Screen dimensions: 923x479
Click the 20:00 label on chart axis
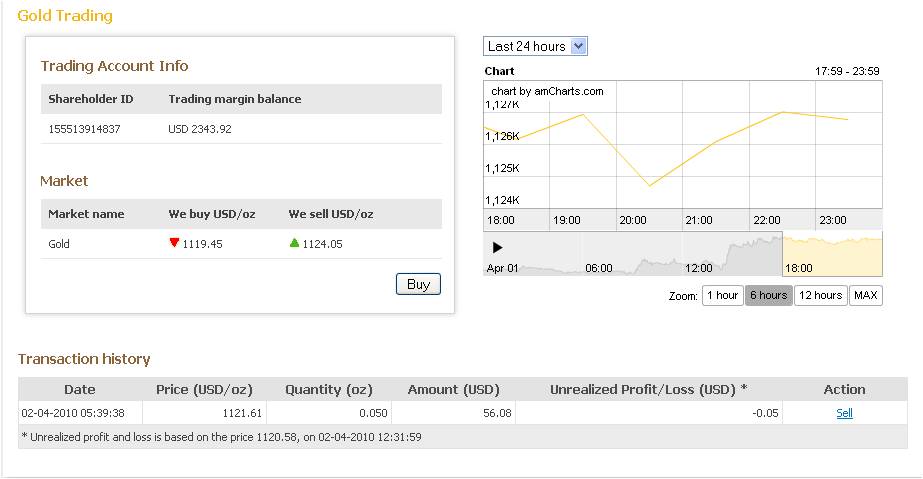[633, 220]
